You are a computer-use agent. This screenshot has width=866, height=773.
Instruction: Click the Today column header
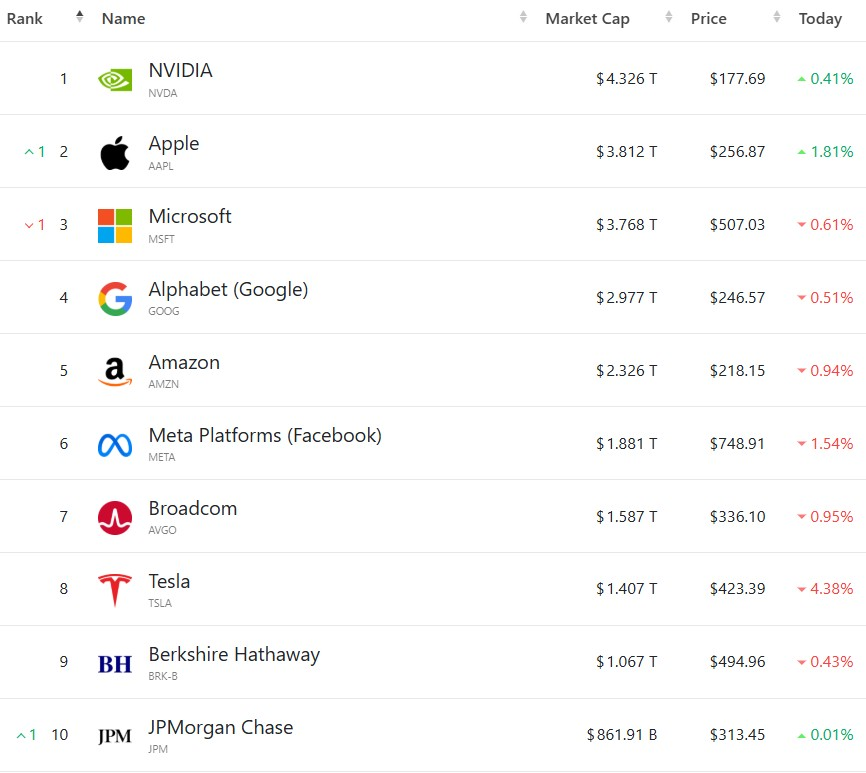click(820, 19)
